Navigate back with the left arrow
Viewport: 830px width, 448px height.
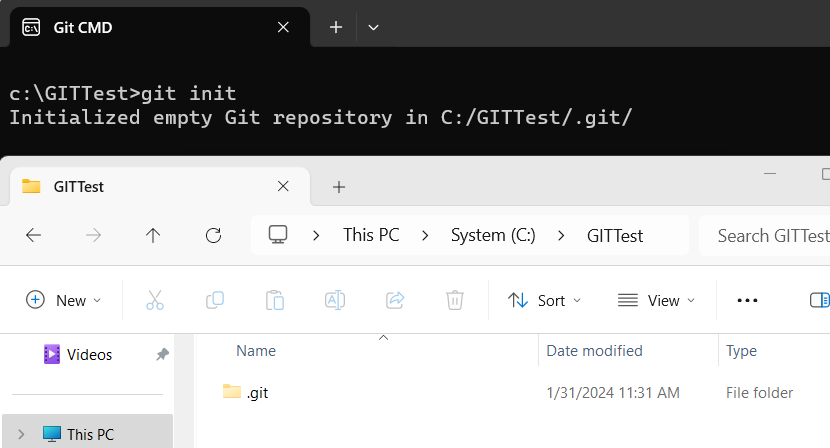(33, 235)
